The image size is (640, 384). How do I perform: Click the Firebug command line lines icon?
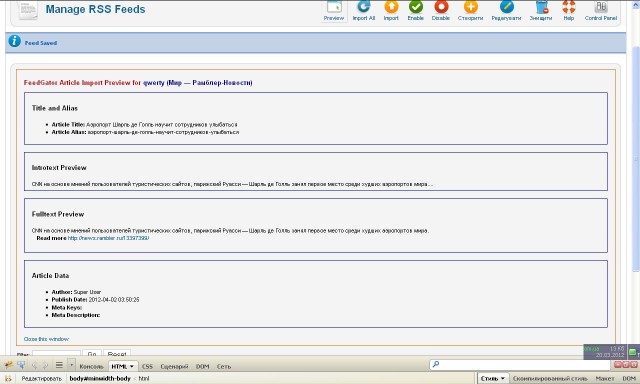[x=59, y=365]
